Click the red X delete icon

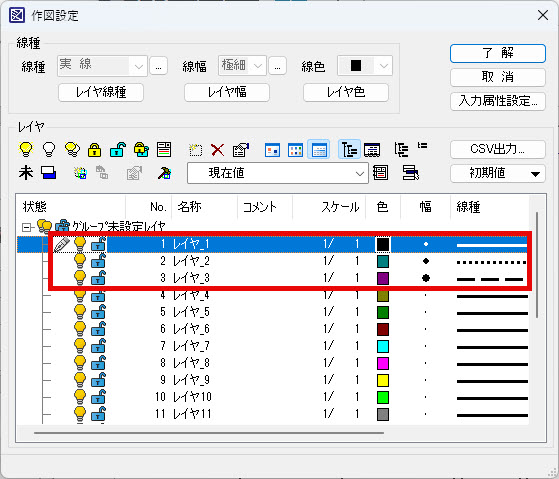pos(217,150)
